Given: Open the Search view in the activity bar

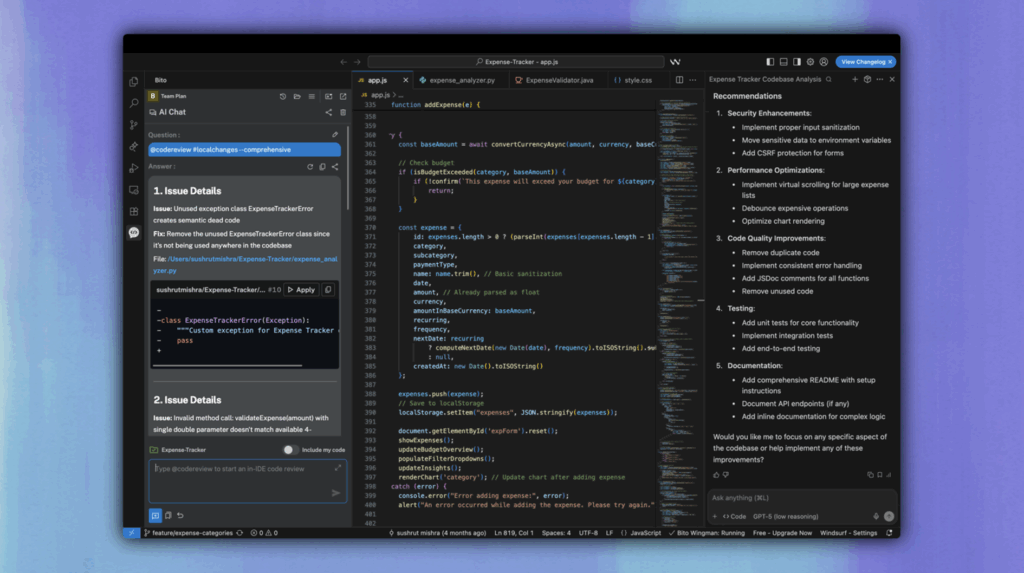Looking at the screenshot, I should pyautogui.click(x=134, y=103).
